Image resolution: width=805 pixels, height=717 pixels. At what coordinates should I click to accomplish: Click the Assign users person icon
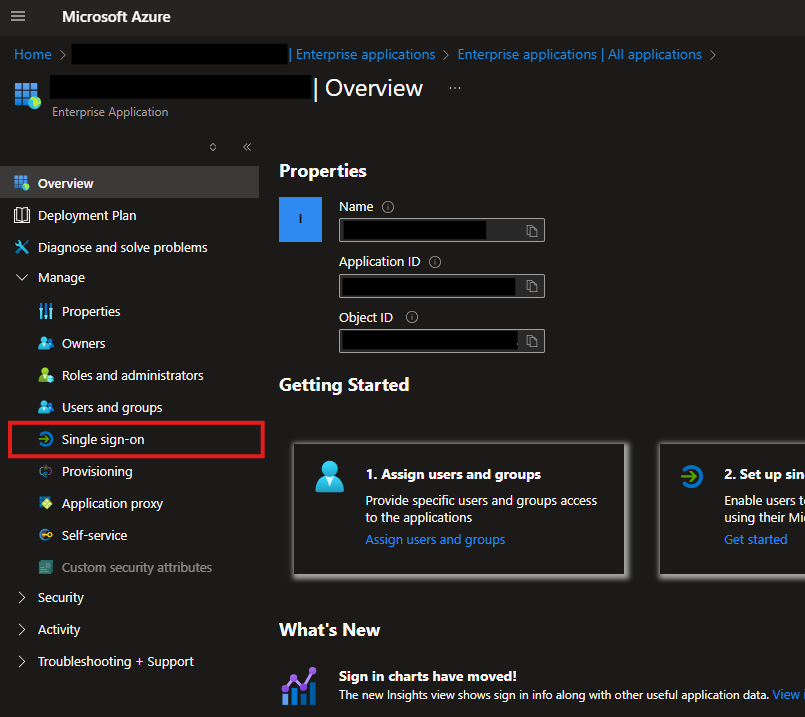pyautogui.click(x=329, y=477)
